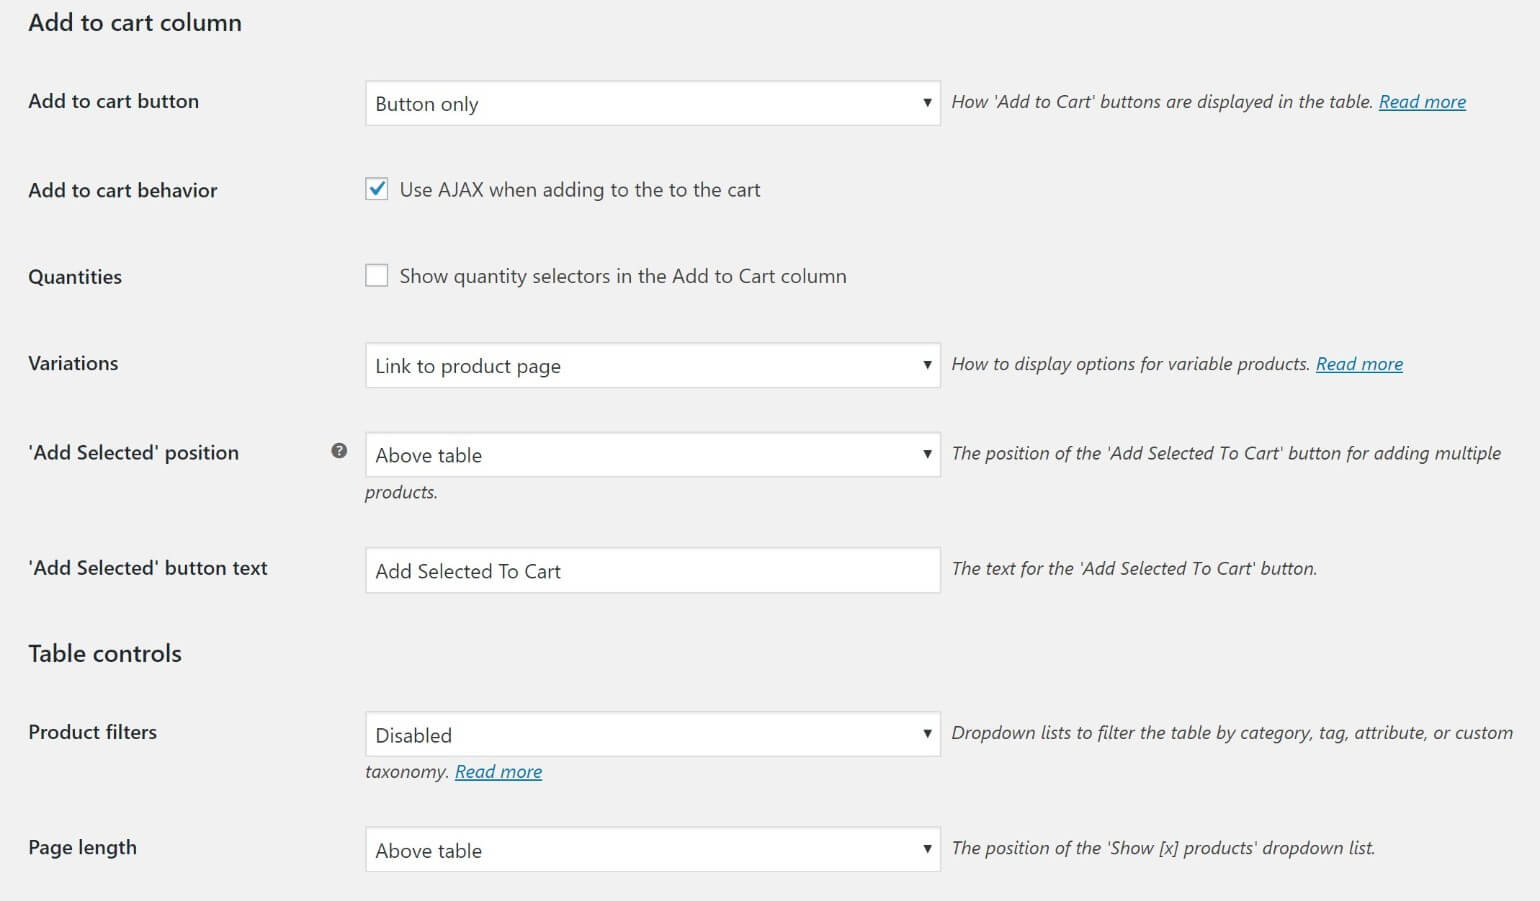Uncheck 'Use AJAX when adding to the cart'
1540x901 pixels.
376,188
